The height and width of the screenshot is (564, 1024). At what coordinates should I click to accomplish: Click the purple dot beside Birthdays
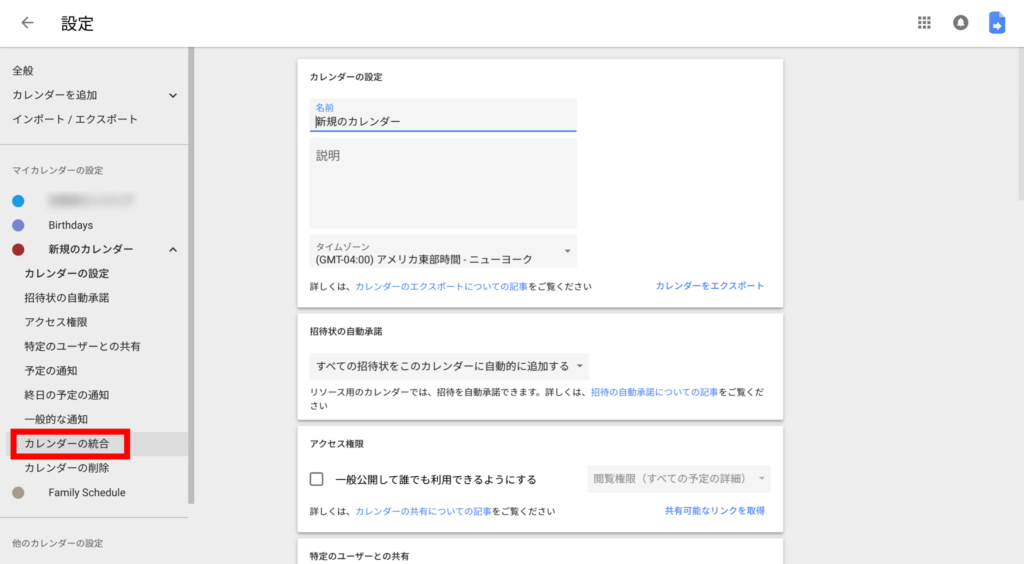coord(18,225)
